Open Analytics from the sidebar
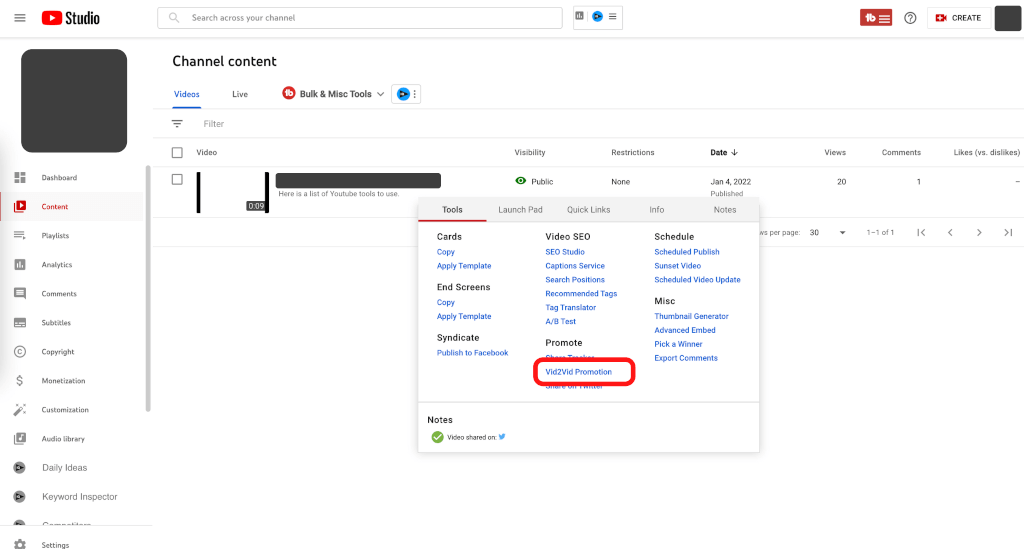 pyautogui.click(x=59, y=265)
